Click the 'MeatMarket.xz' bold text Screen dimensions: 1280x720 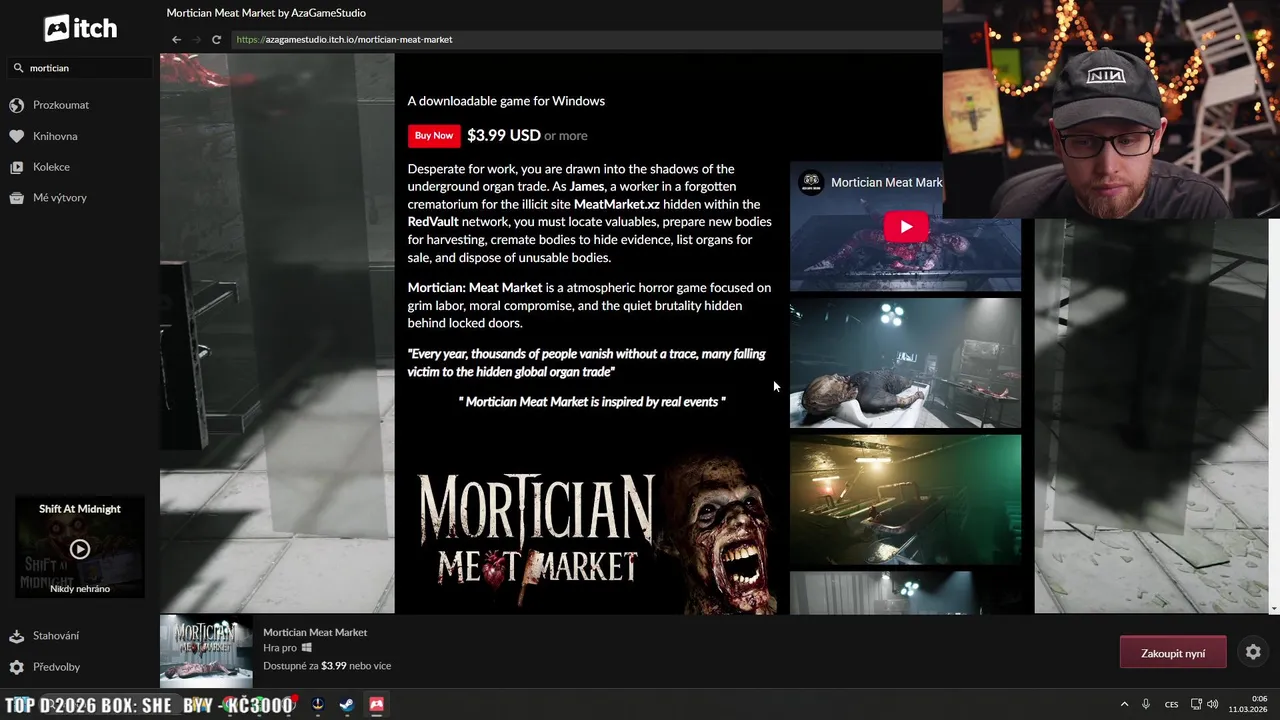tap(617, 204)
